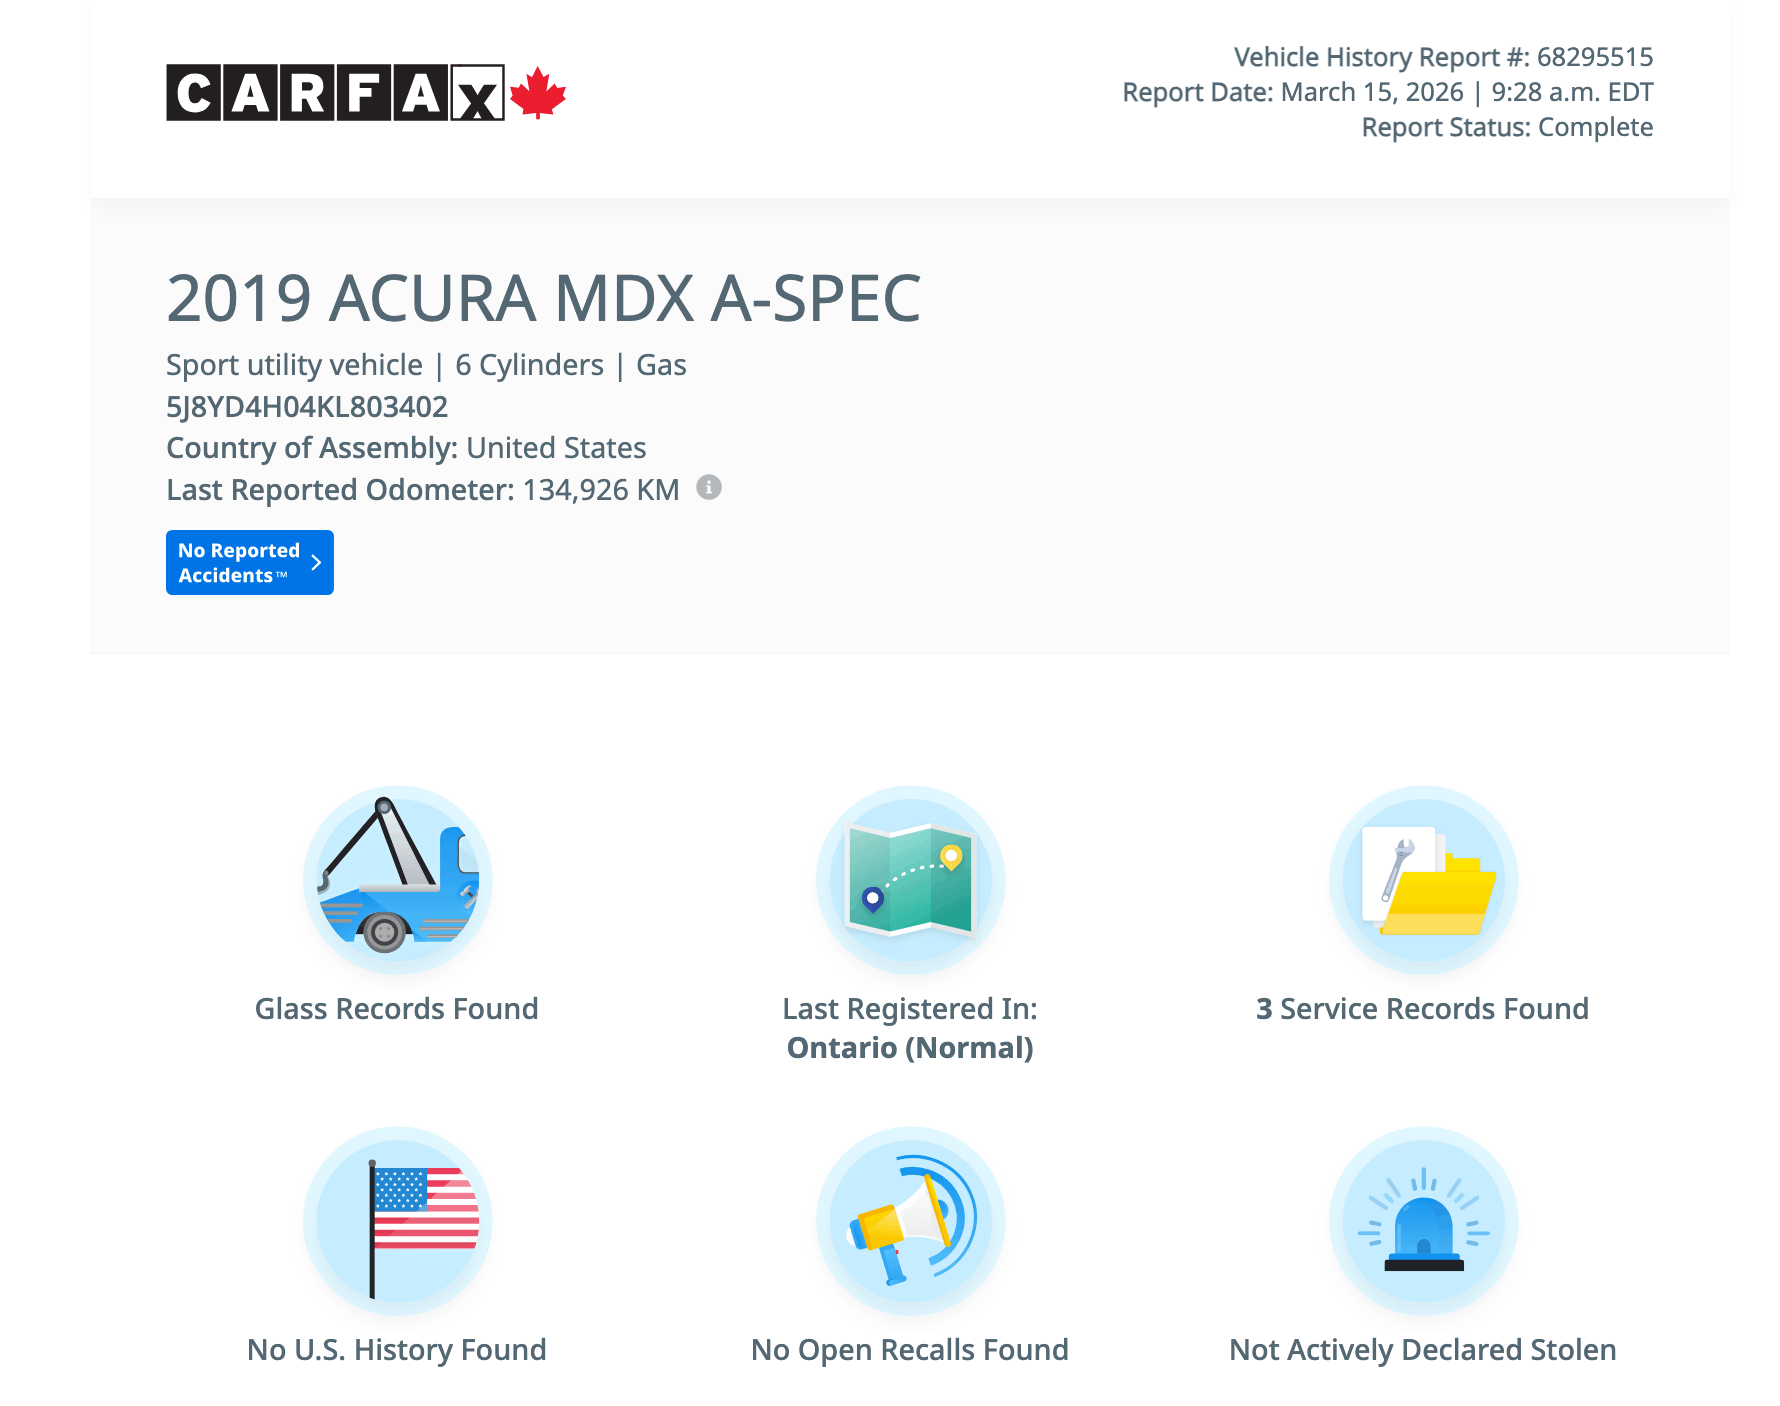Click the No U.S. History Found text
This screenshot has width=1780, height=1406.
pyautogui.click(x=397, y=1350)
